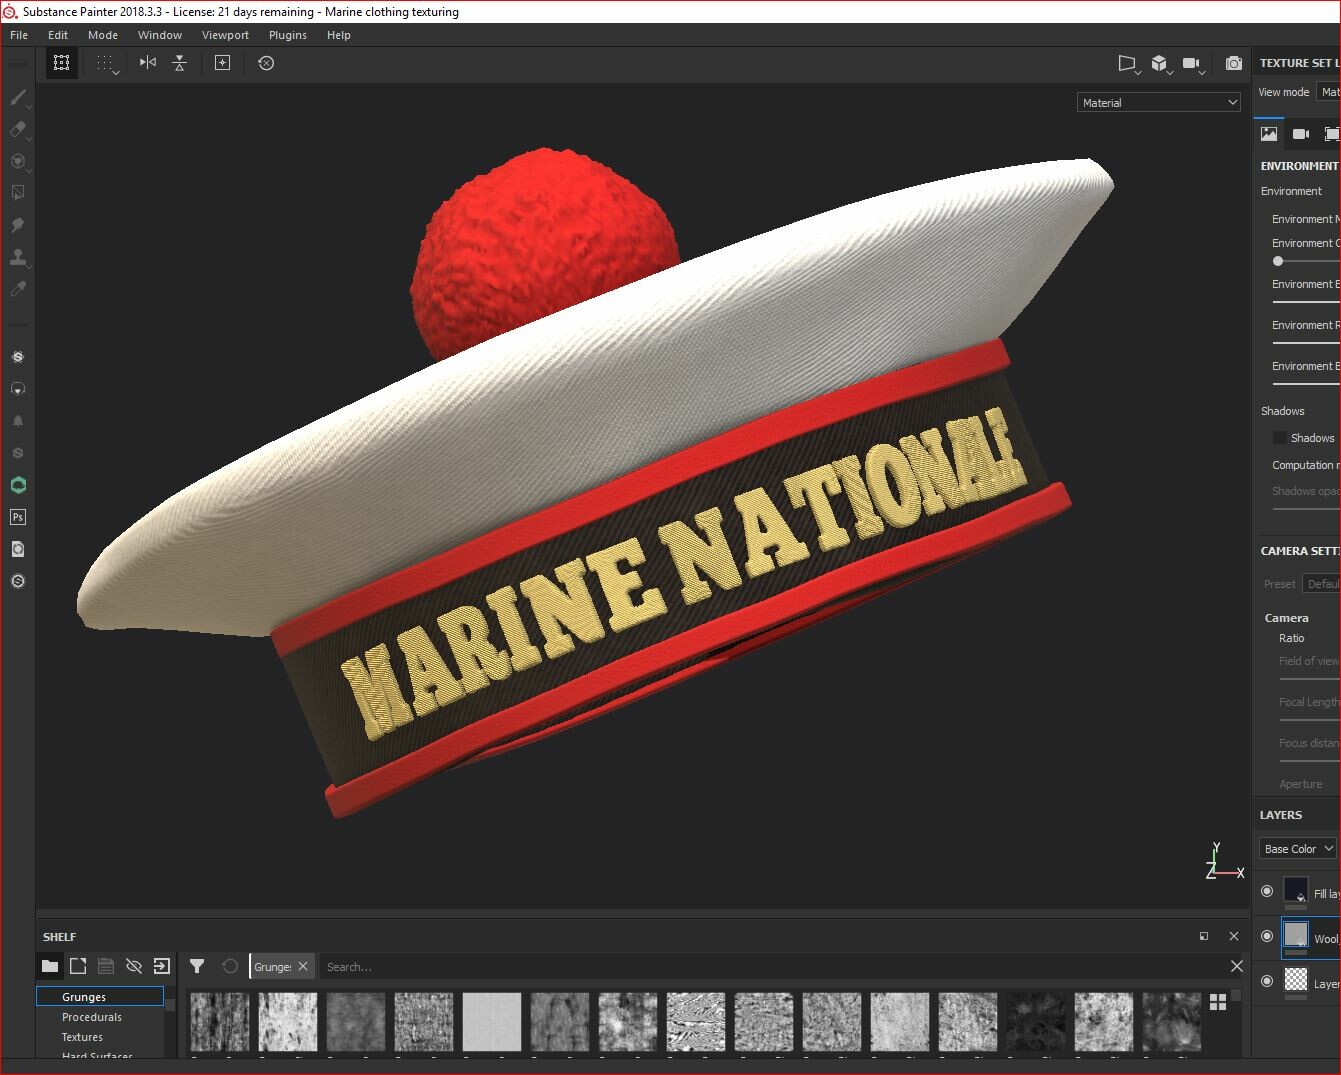Open the new shelf tab icon
This screenshot has width=1341, height=1075.
pyautogui.click(x=78, y=966)
